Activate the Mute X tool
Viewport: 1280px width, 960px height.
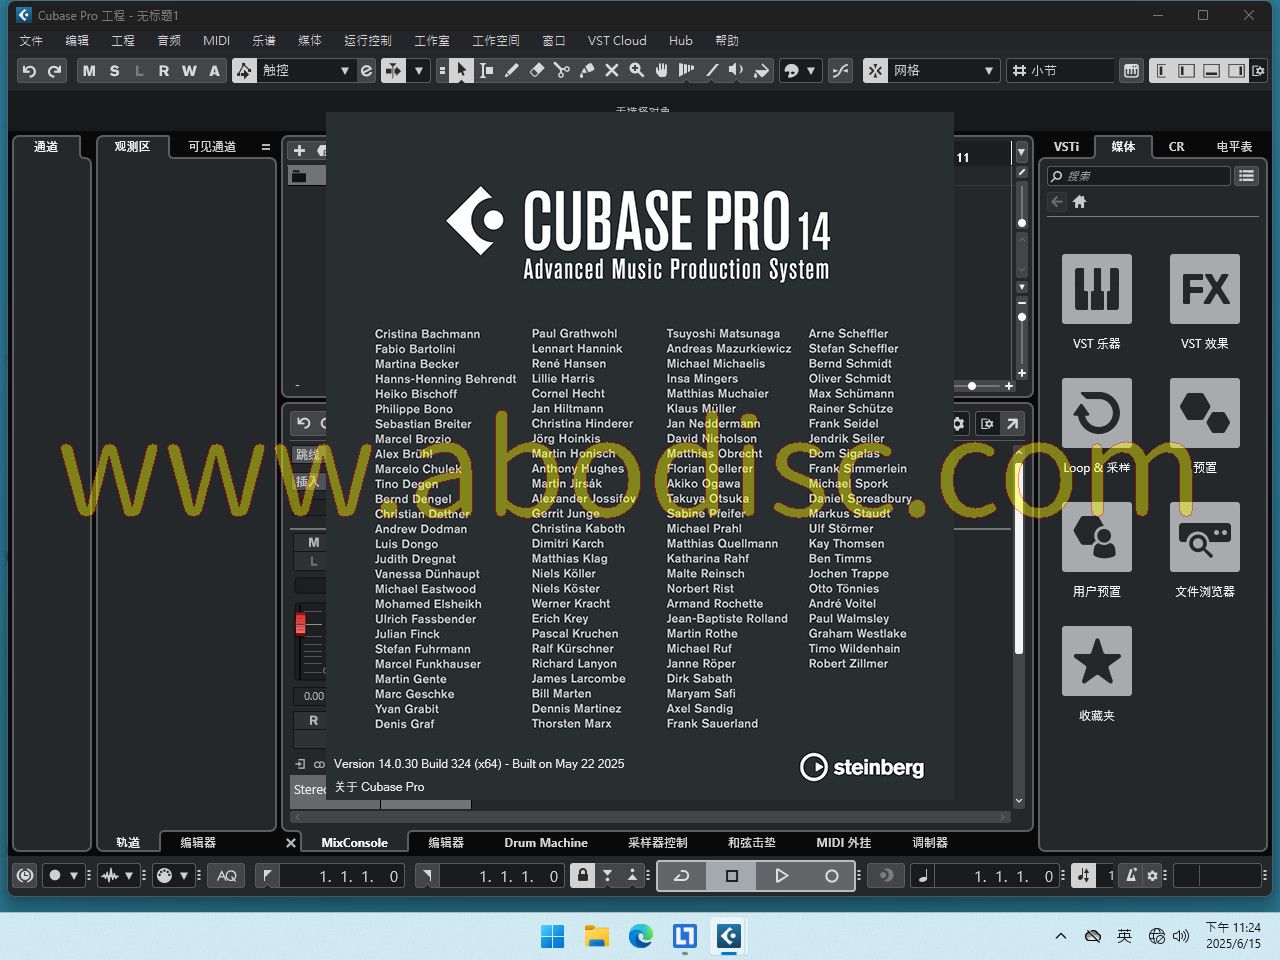click(x=611, y=71)
